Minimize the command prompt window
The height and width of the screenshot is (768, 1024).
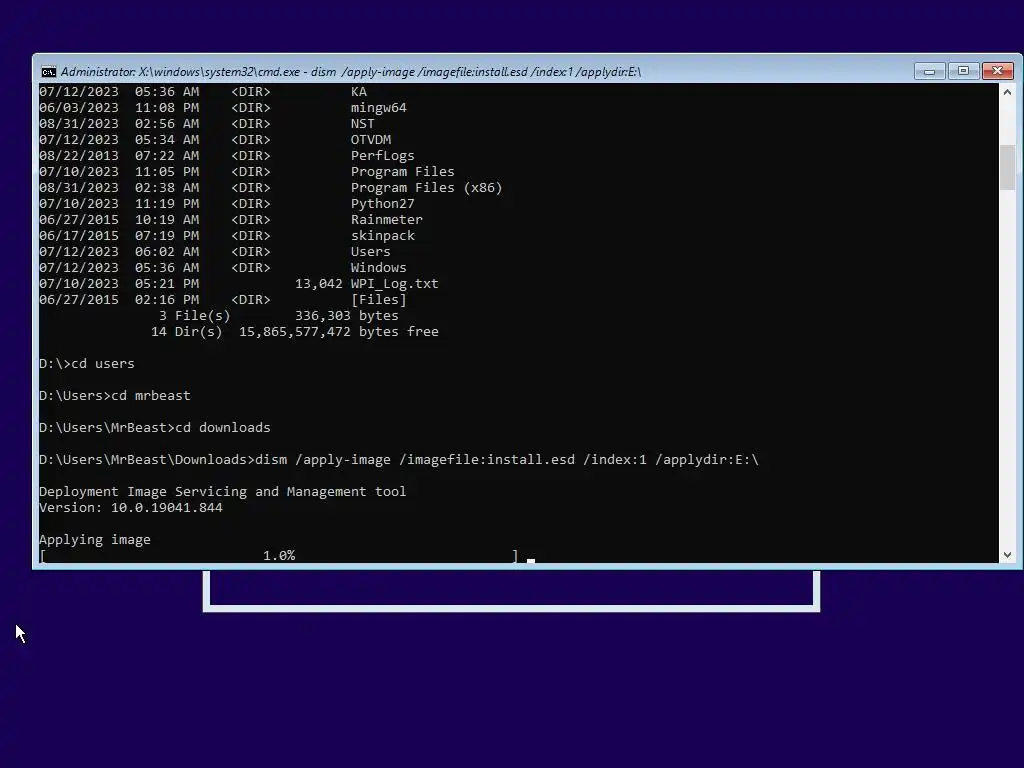[929, 71]
